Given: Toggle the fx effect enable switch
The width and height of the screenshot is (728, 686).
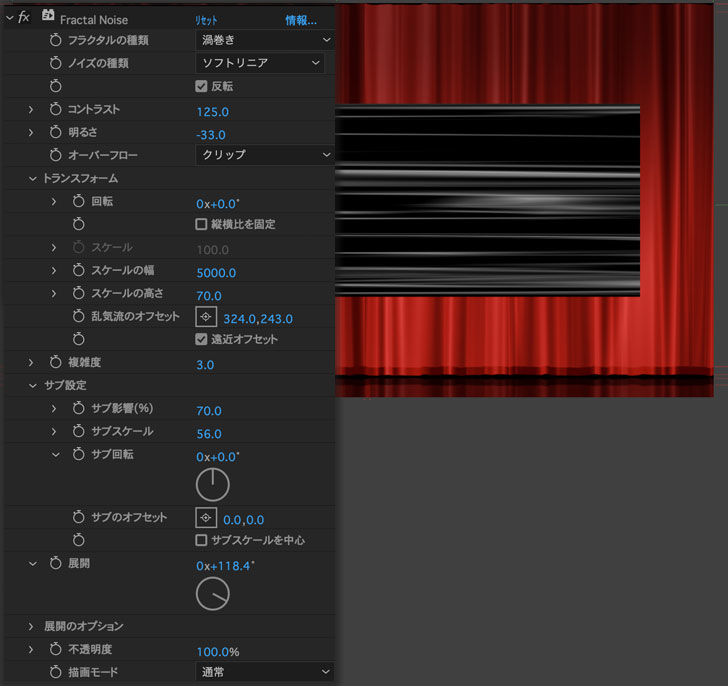Looking at the screenshot, I should (24, 18).
